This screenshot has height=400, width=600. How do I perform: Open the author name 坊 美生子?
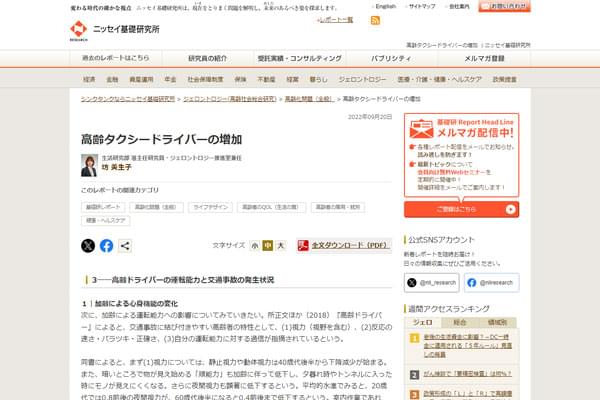tap(116, 167)
